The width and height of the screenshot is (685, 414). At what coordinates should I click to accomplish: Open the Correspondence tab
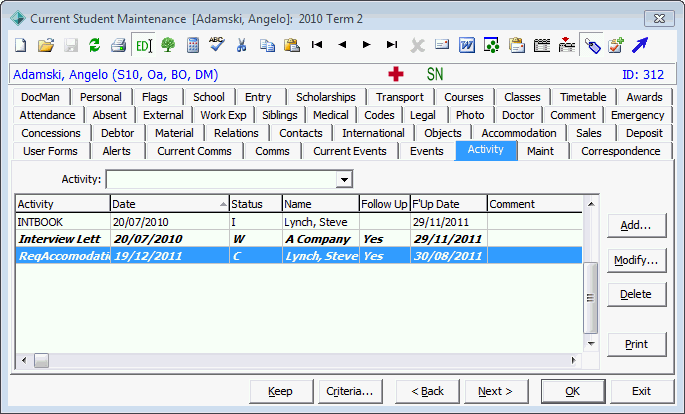point(620,151)
